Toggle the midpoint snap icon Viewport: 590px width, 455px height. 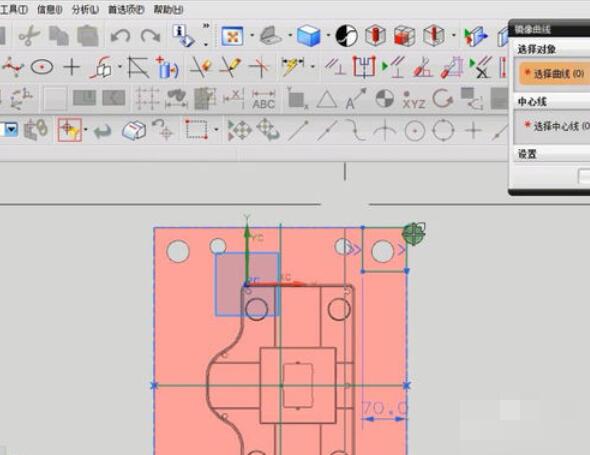click(327, 130)
